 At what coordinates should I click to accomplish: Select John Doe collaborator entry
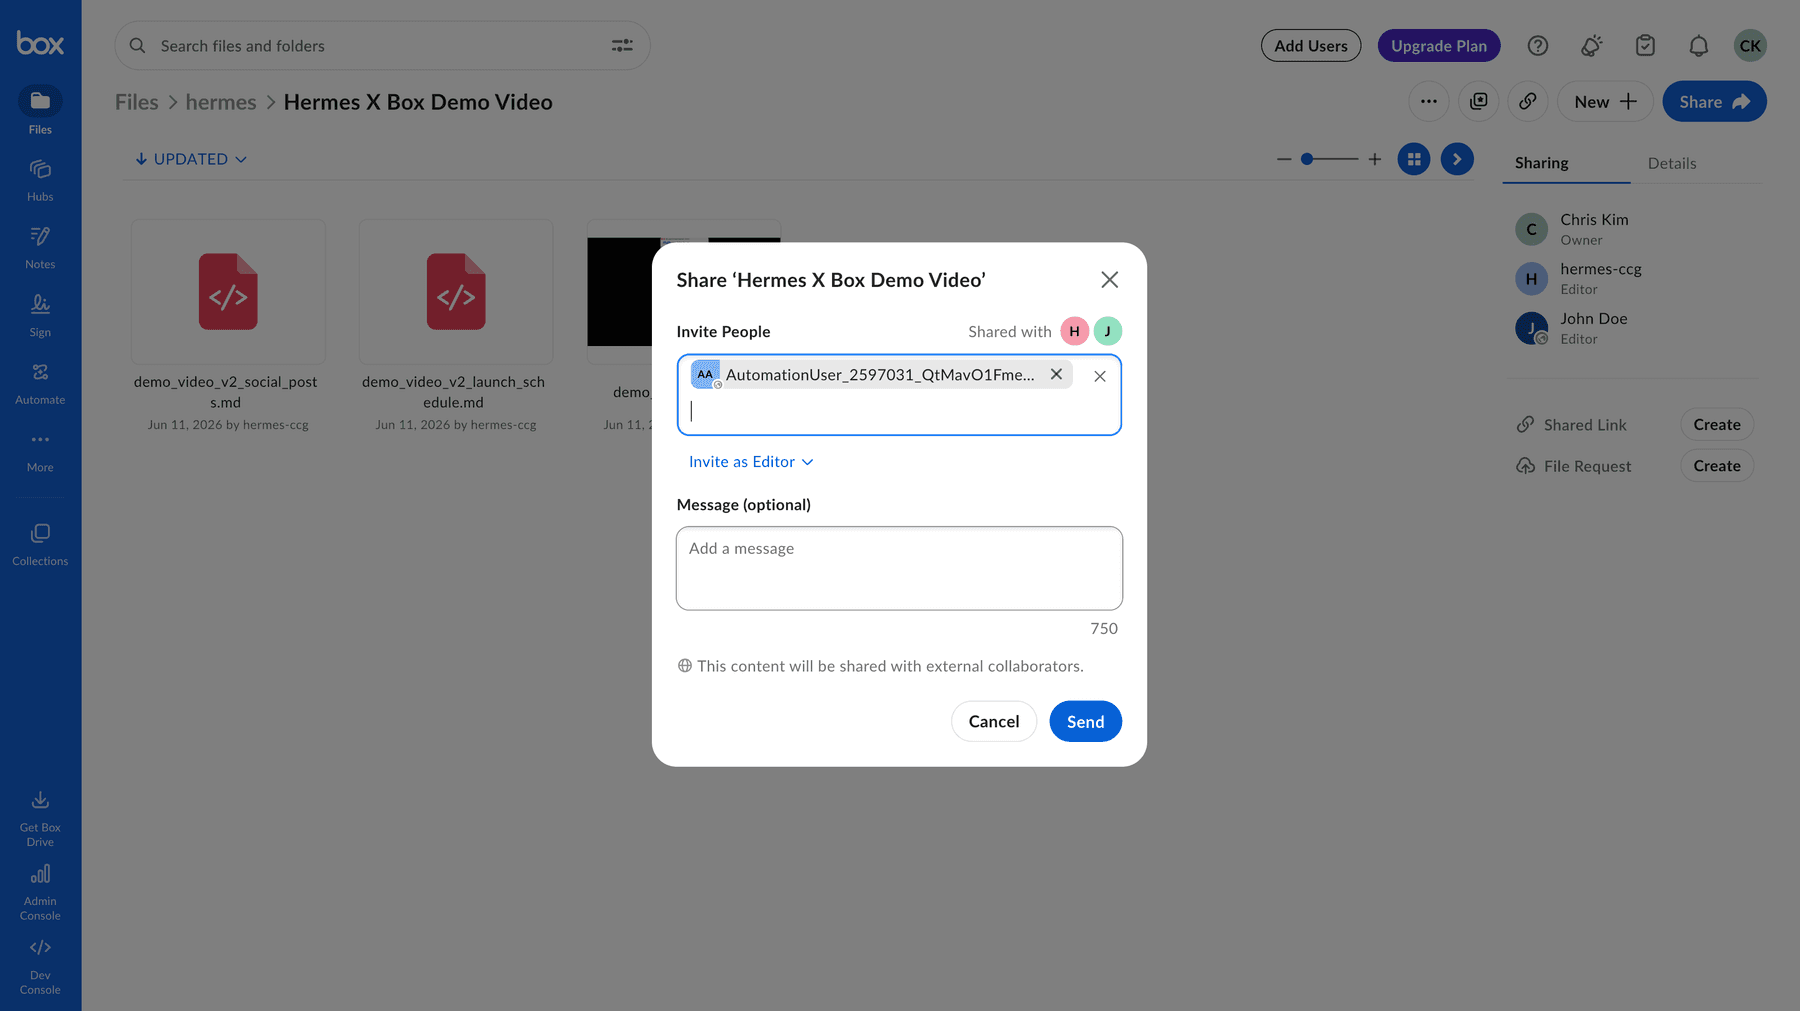point(1632,328)
